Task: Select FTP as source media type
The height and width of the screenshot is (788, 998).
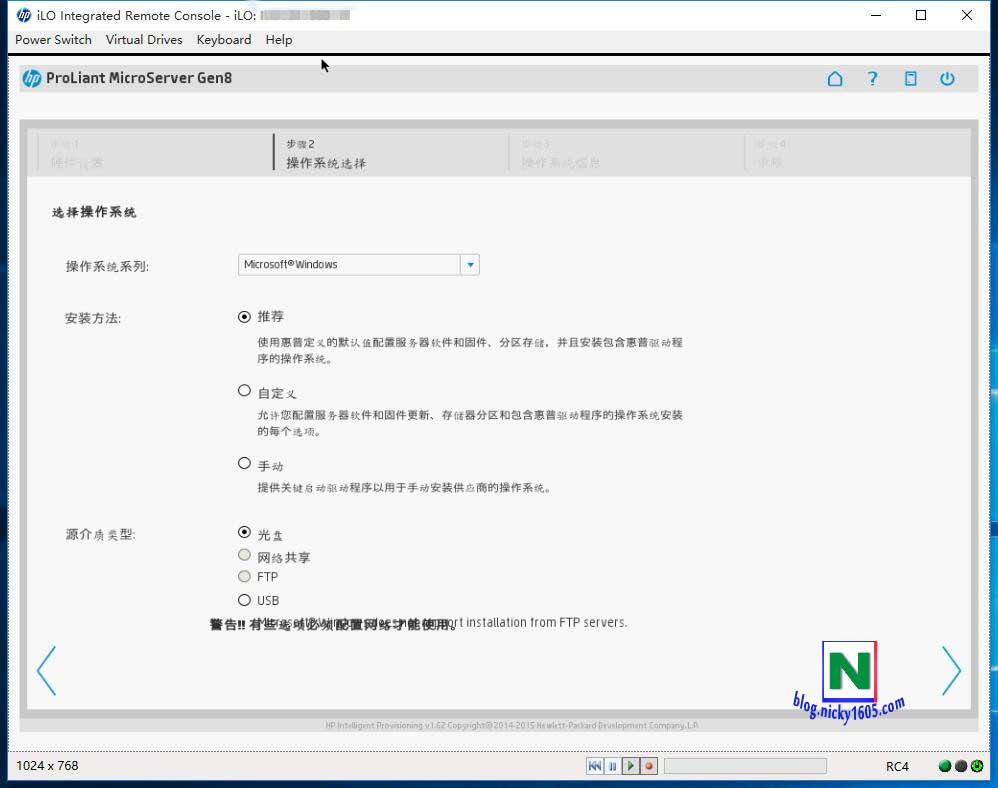Action: [x=244, y=576]
